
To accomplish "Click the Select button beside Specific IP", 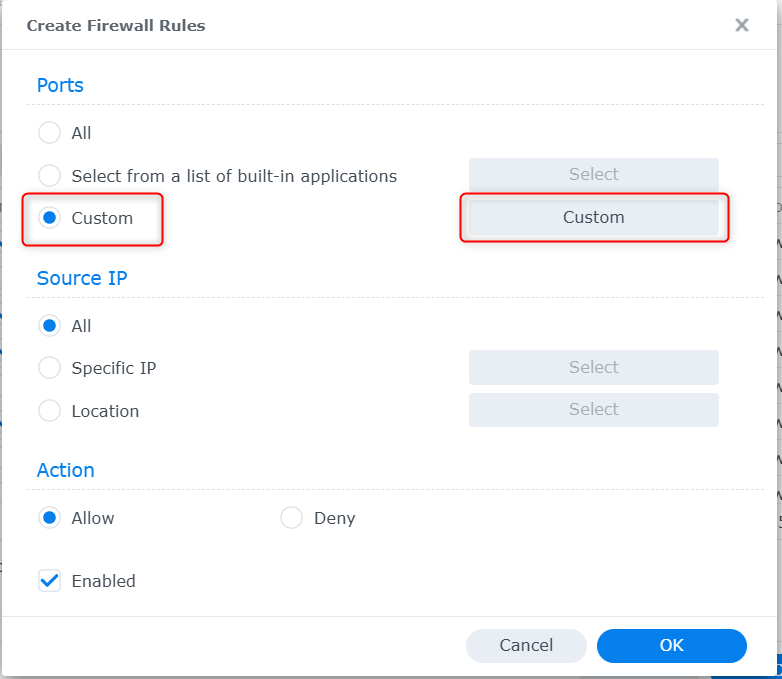I will [593, 367].
